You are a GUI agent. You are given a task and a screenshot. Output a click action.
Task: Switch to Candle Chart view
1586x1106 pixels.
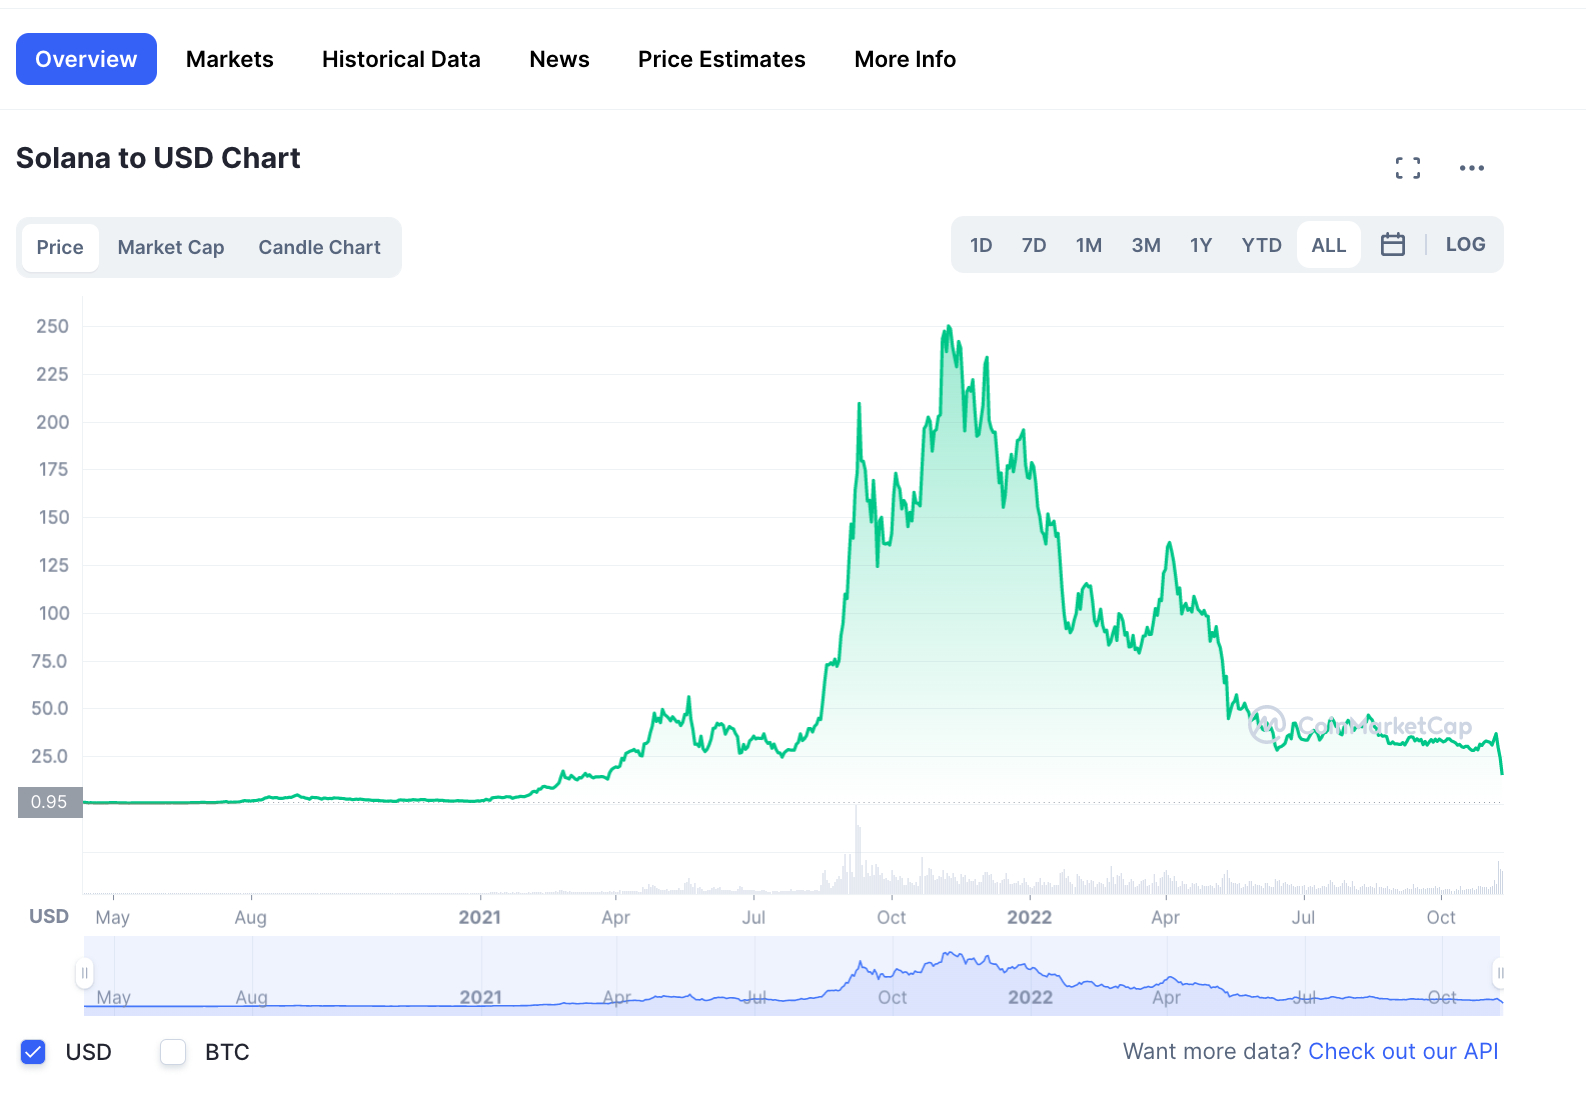tap(319, 247)
